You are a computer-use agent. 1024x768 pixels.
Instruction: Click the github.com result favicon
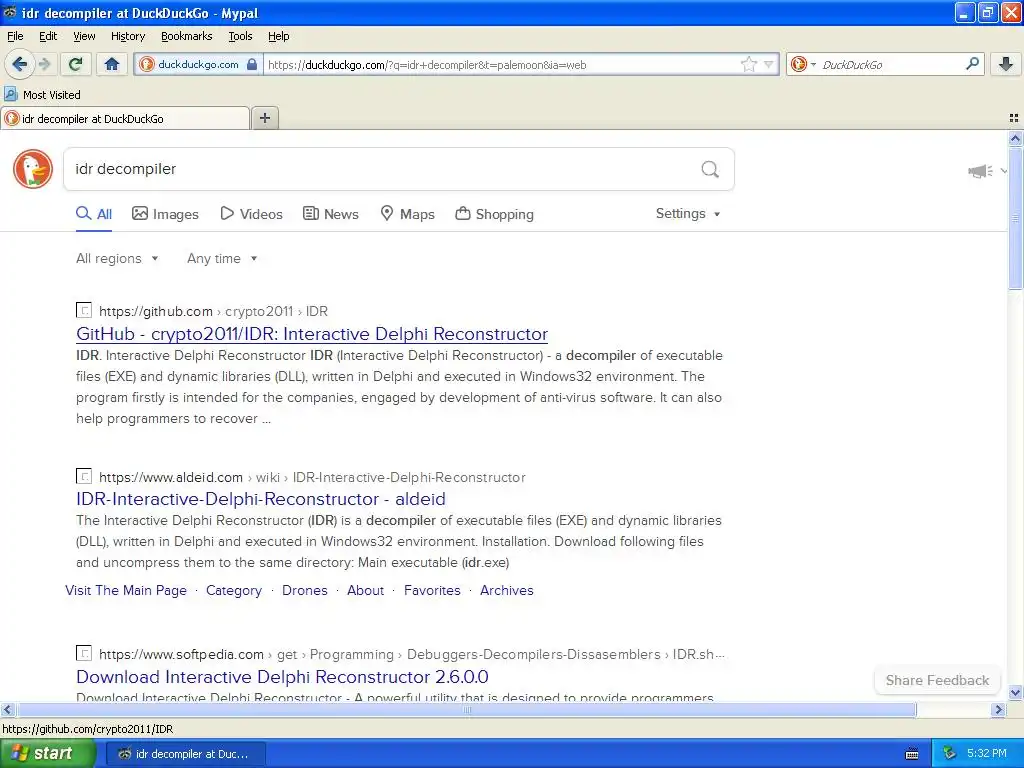pyautogui.click(x=84, y=310)
